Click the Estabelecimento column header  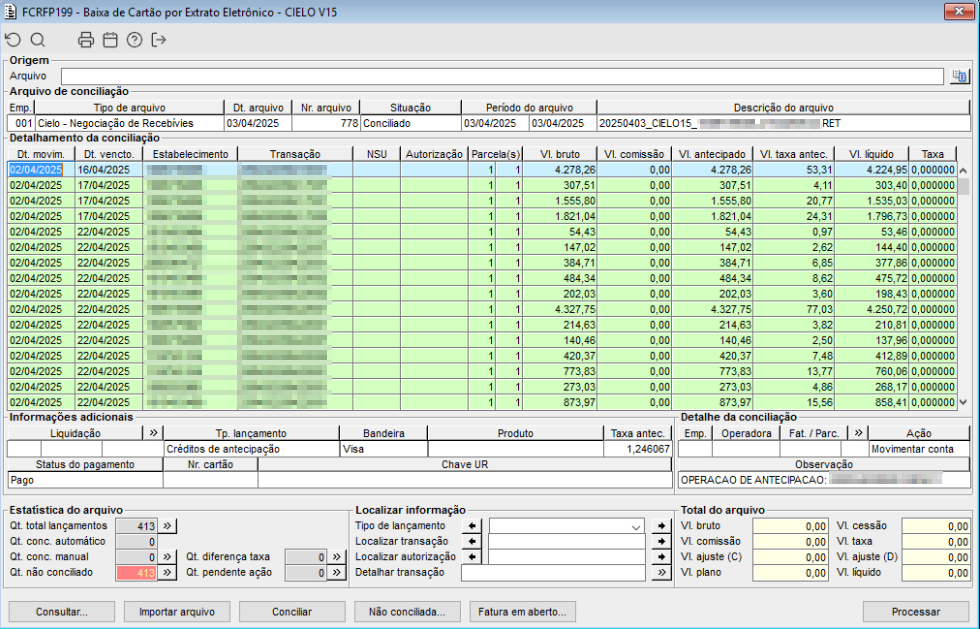[191, 154]
